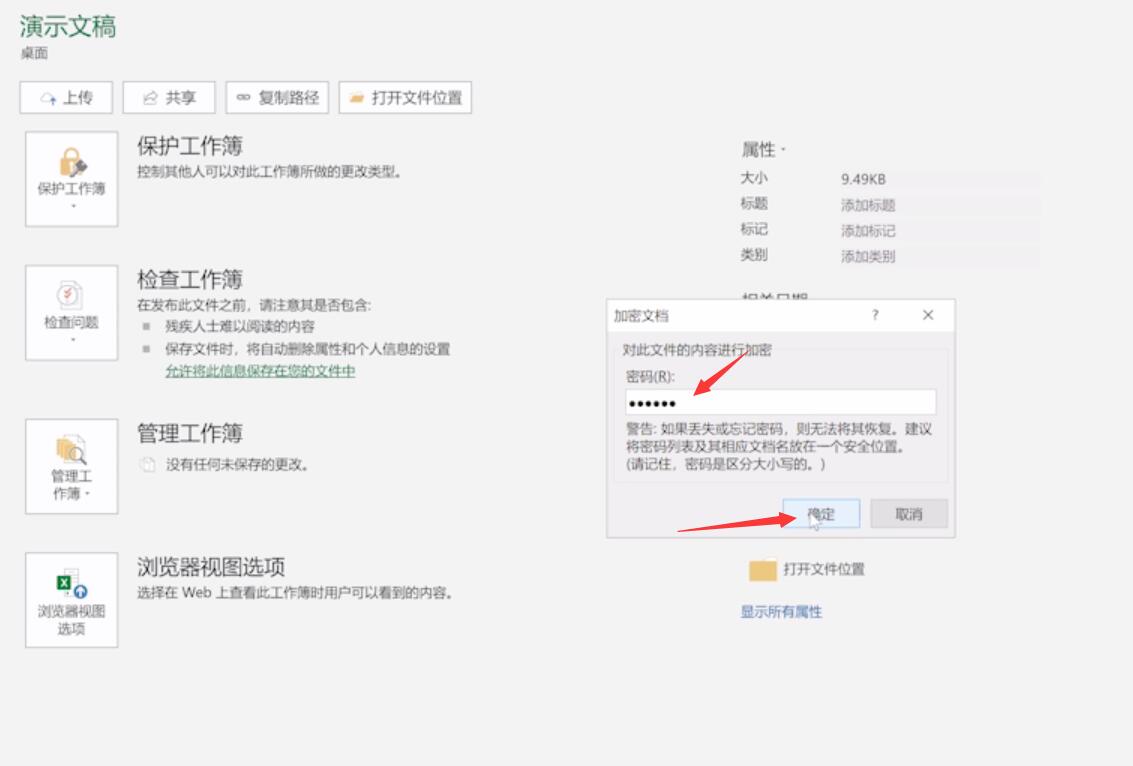Click the 加密文档 dialog title bar text
This screenshot has width=1133, height=766.
coord(641,316)
